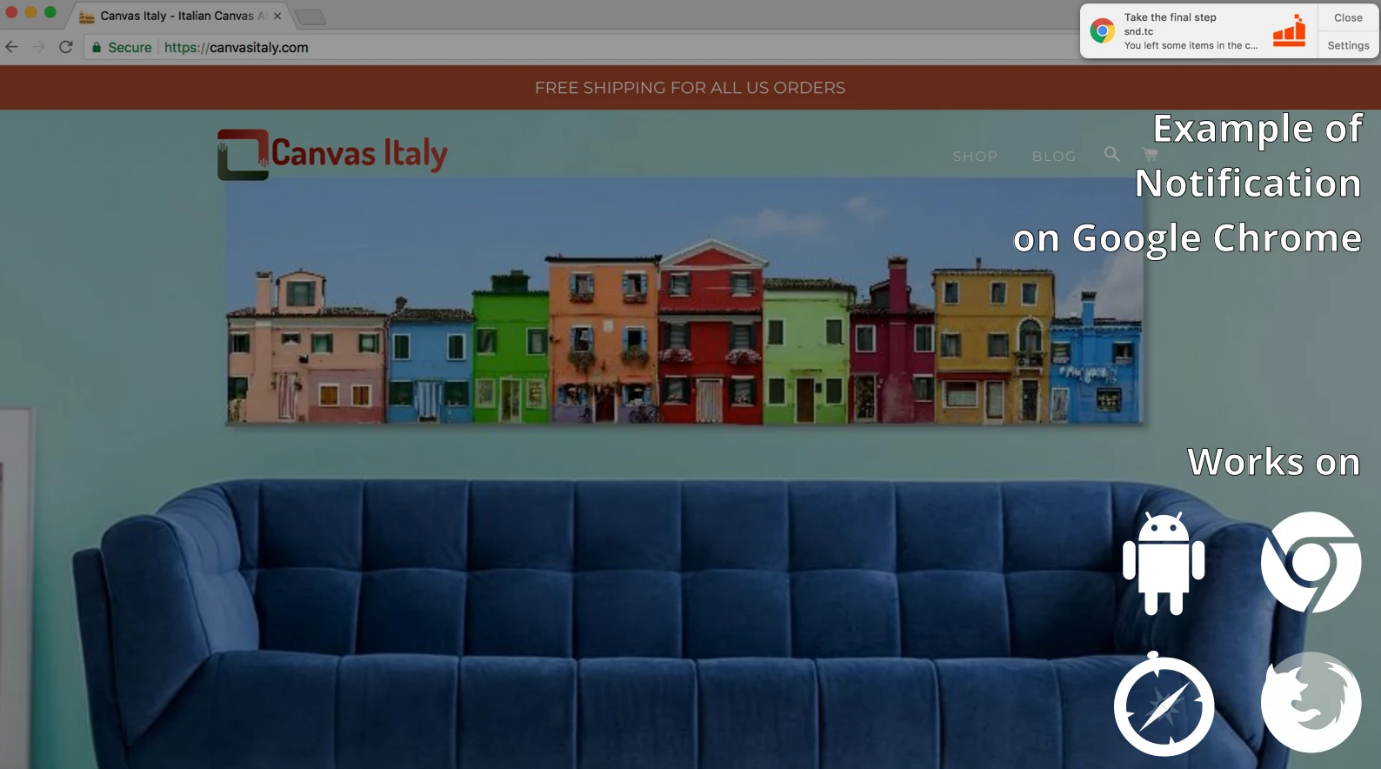Open notification Settings
The height and width of the screenshot is (769, 1381).
tap(1348, 45)
